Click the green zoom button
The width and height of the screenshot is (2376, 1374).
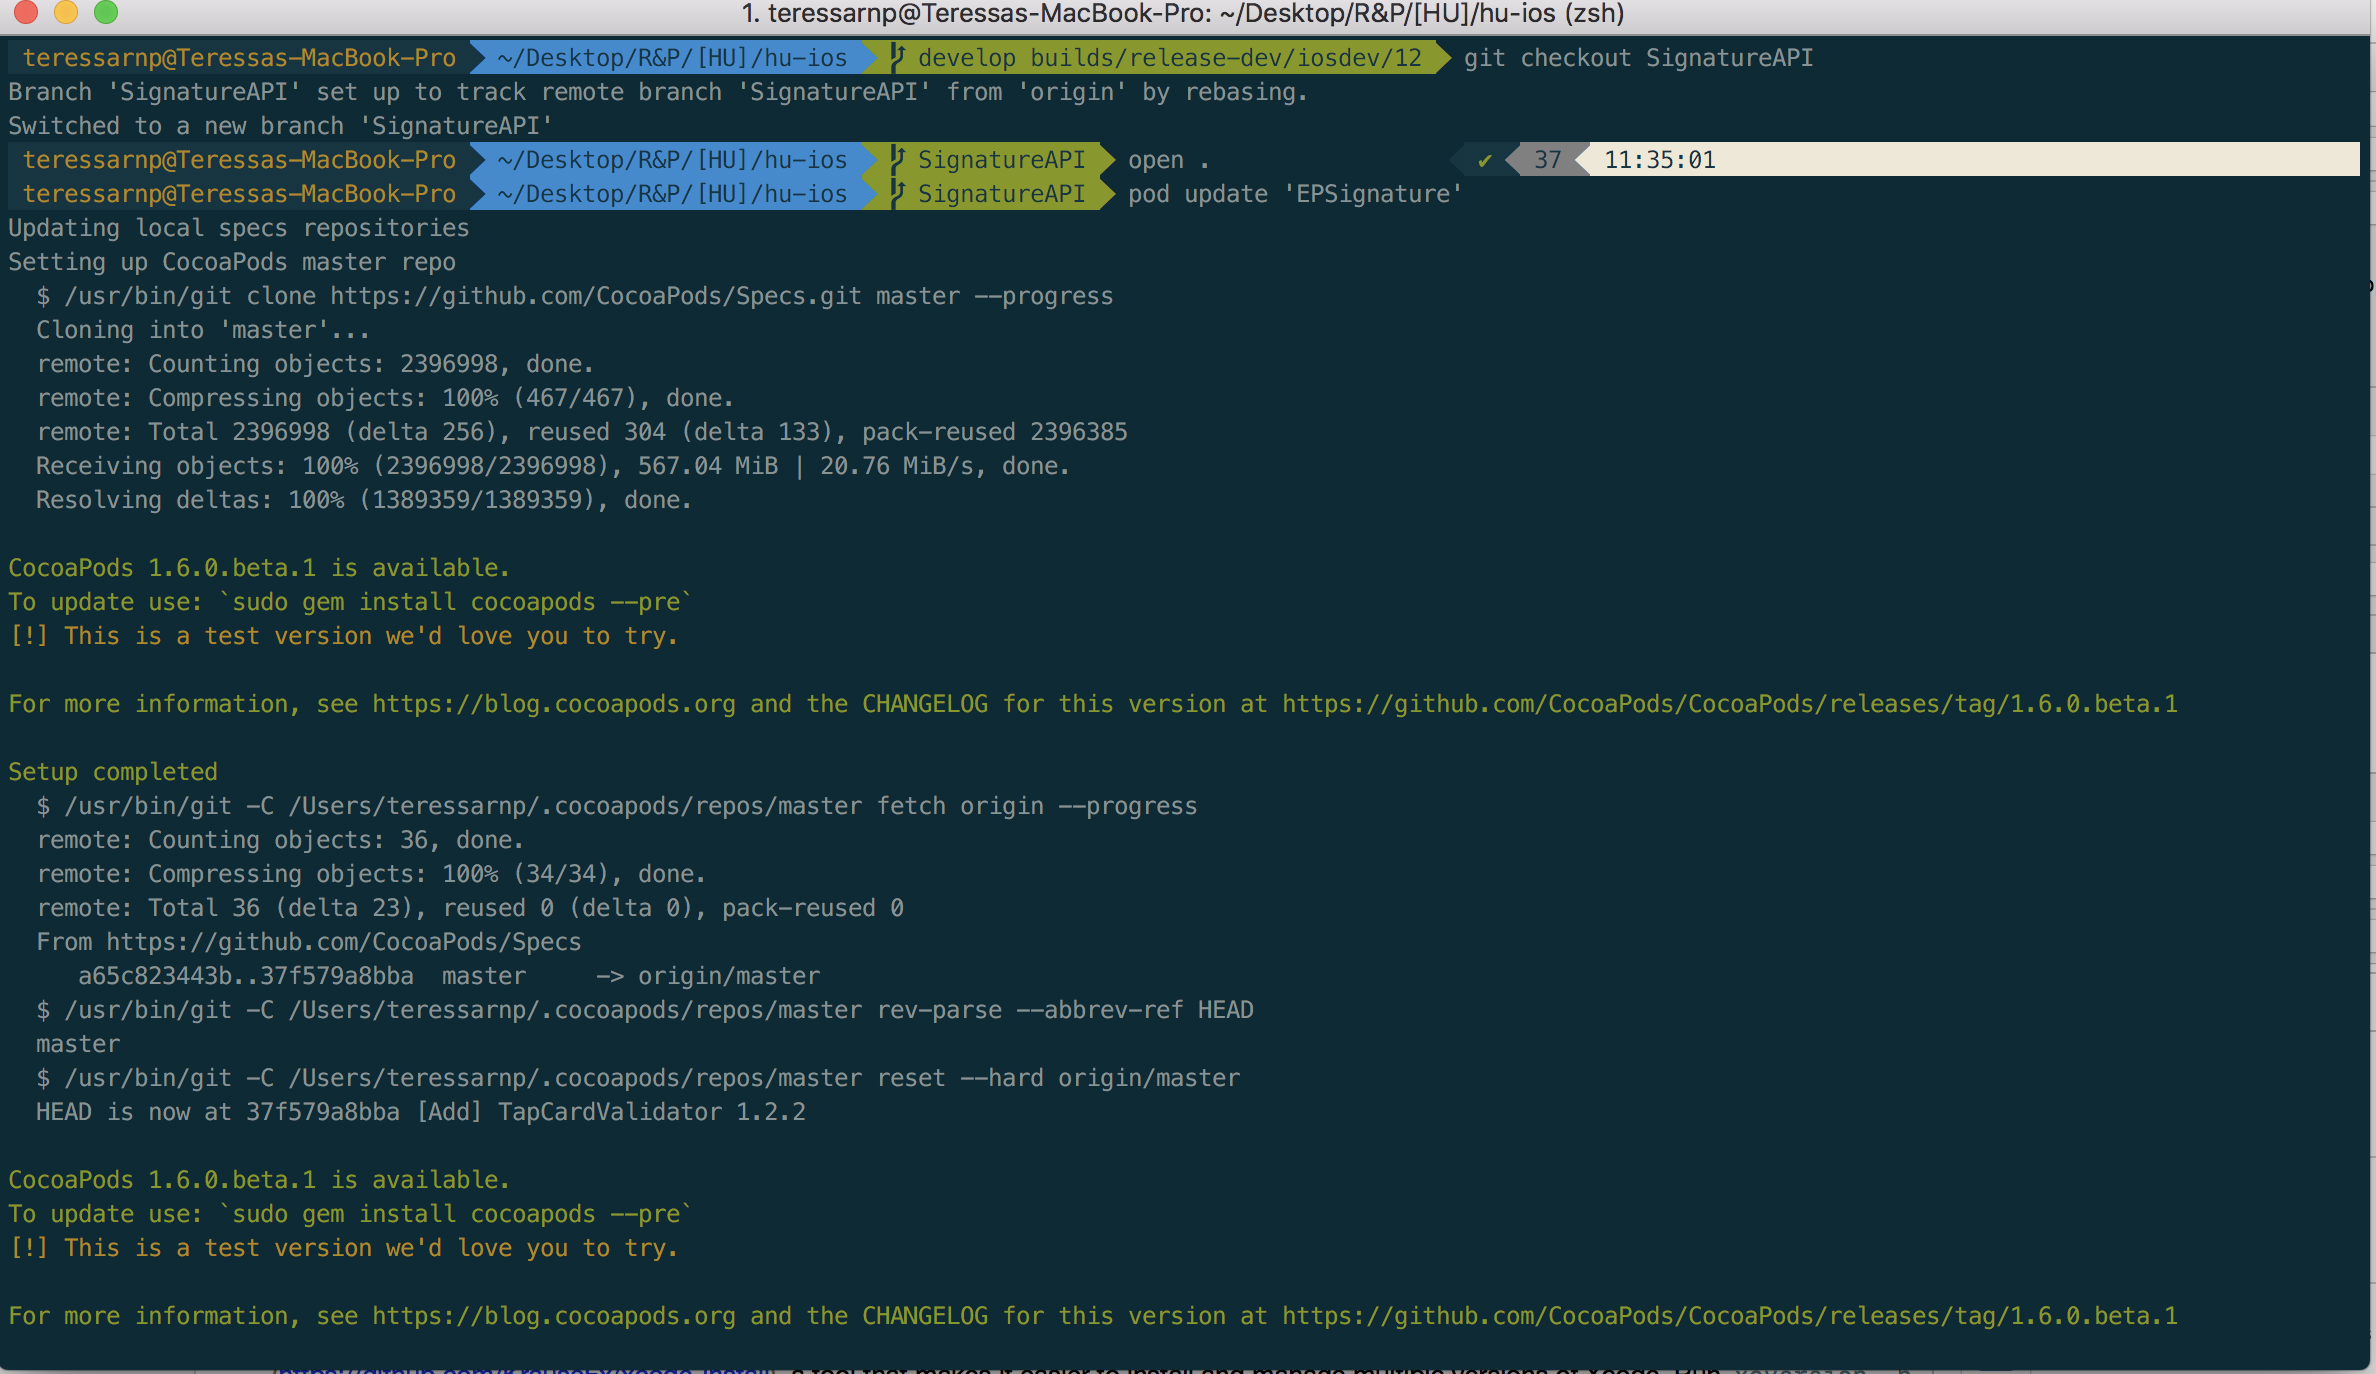tap(107, 13)
